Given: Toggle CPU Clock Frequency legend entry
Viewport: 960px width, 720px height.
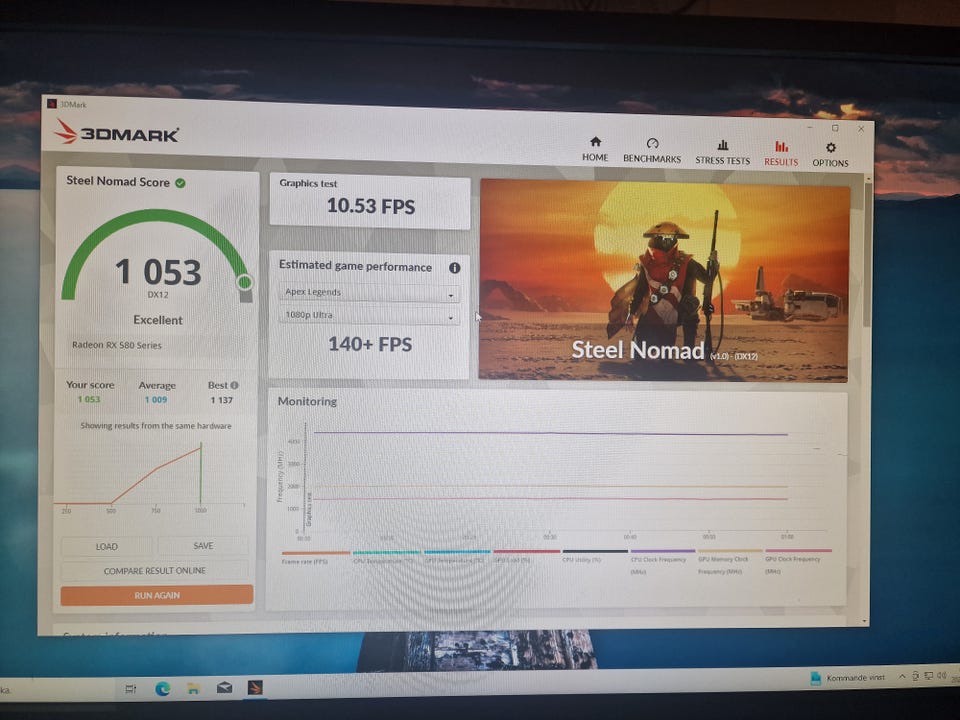Looking at the screenshot, I should 662,562.
